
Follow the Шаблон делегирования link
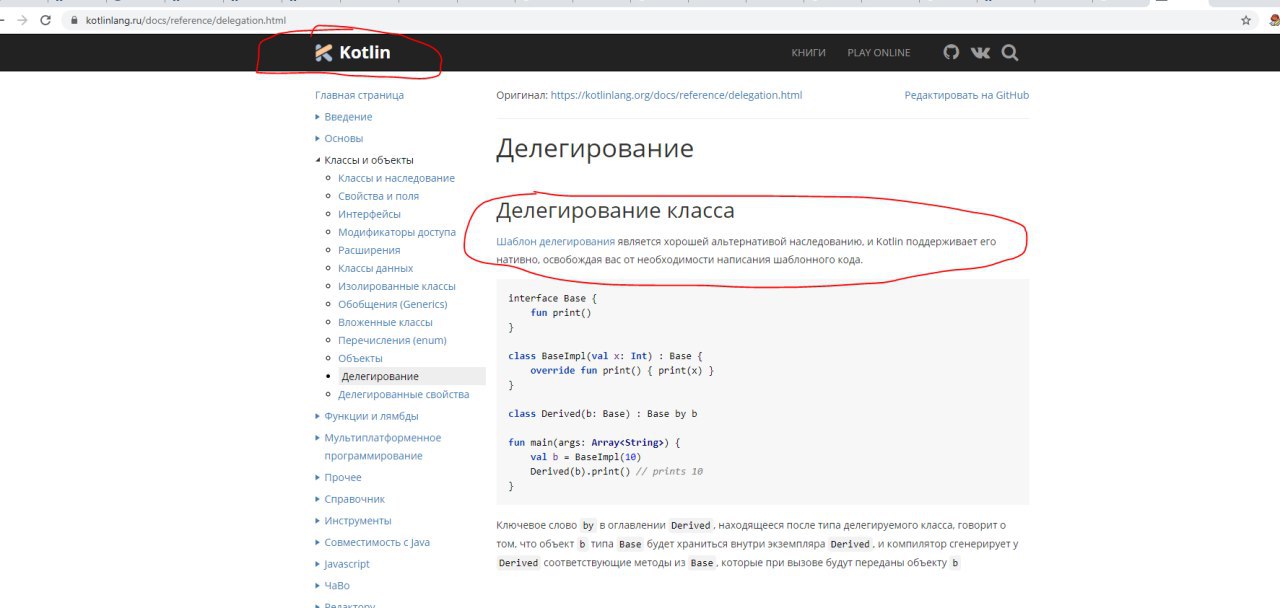coord(555,241)
